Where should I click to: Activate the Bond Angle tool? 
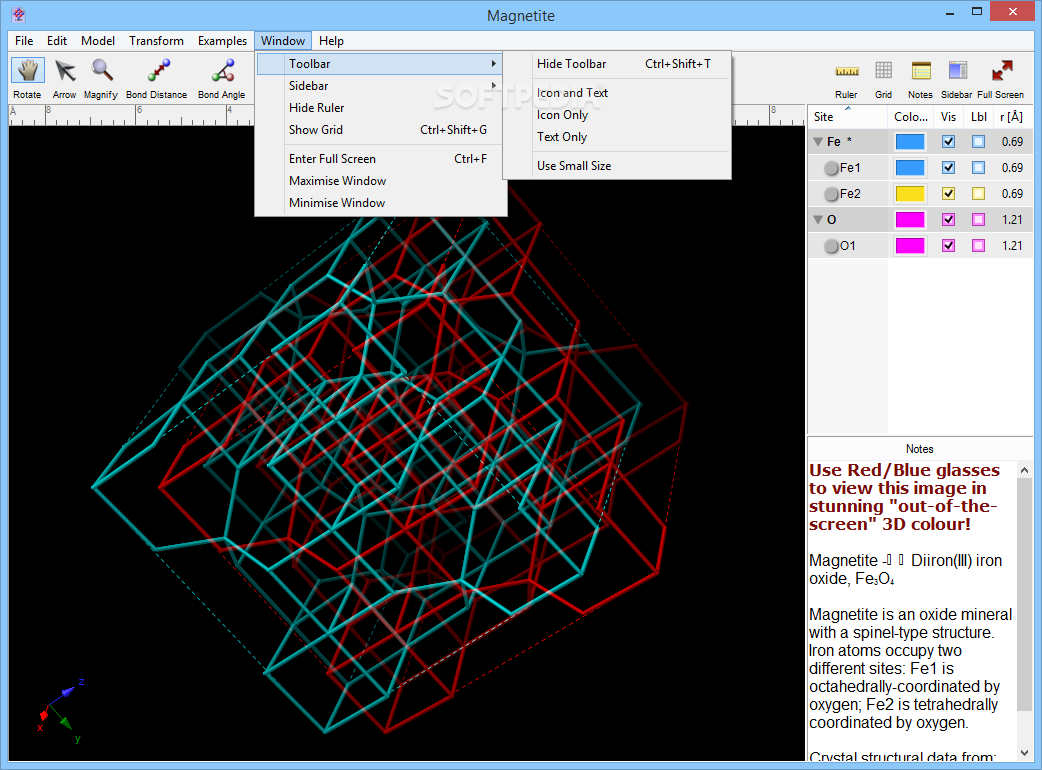tap(222, 79)
